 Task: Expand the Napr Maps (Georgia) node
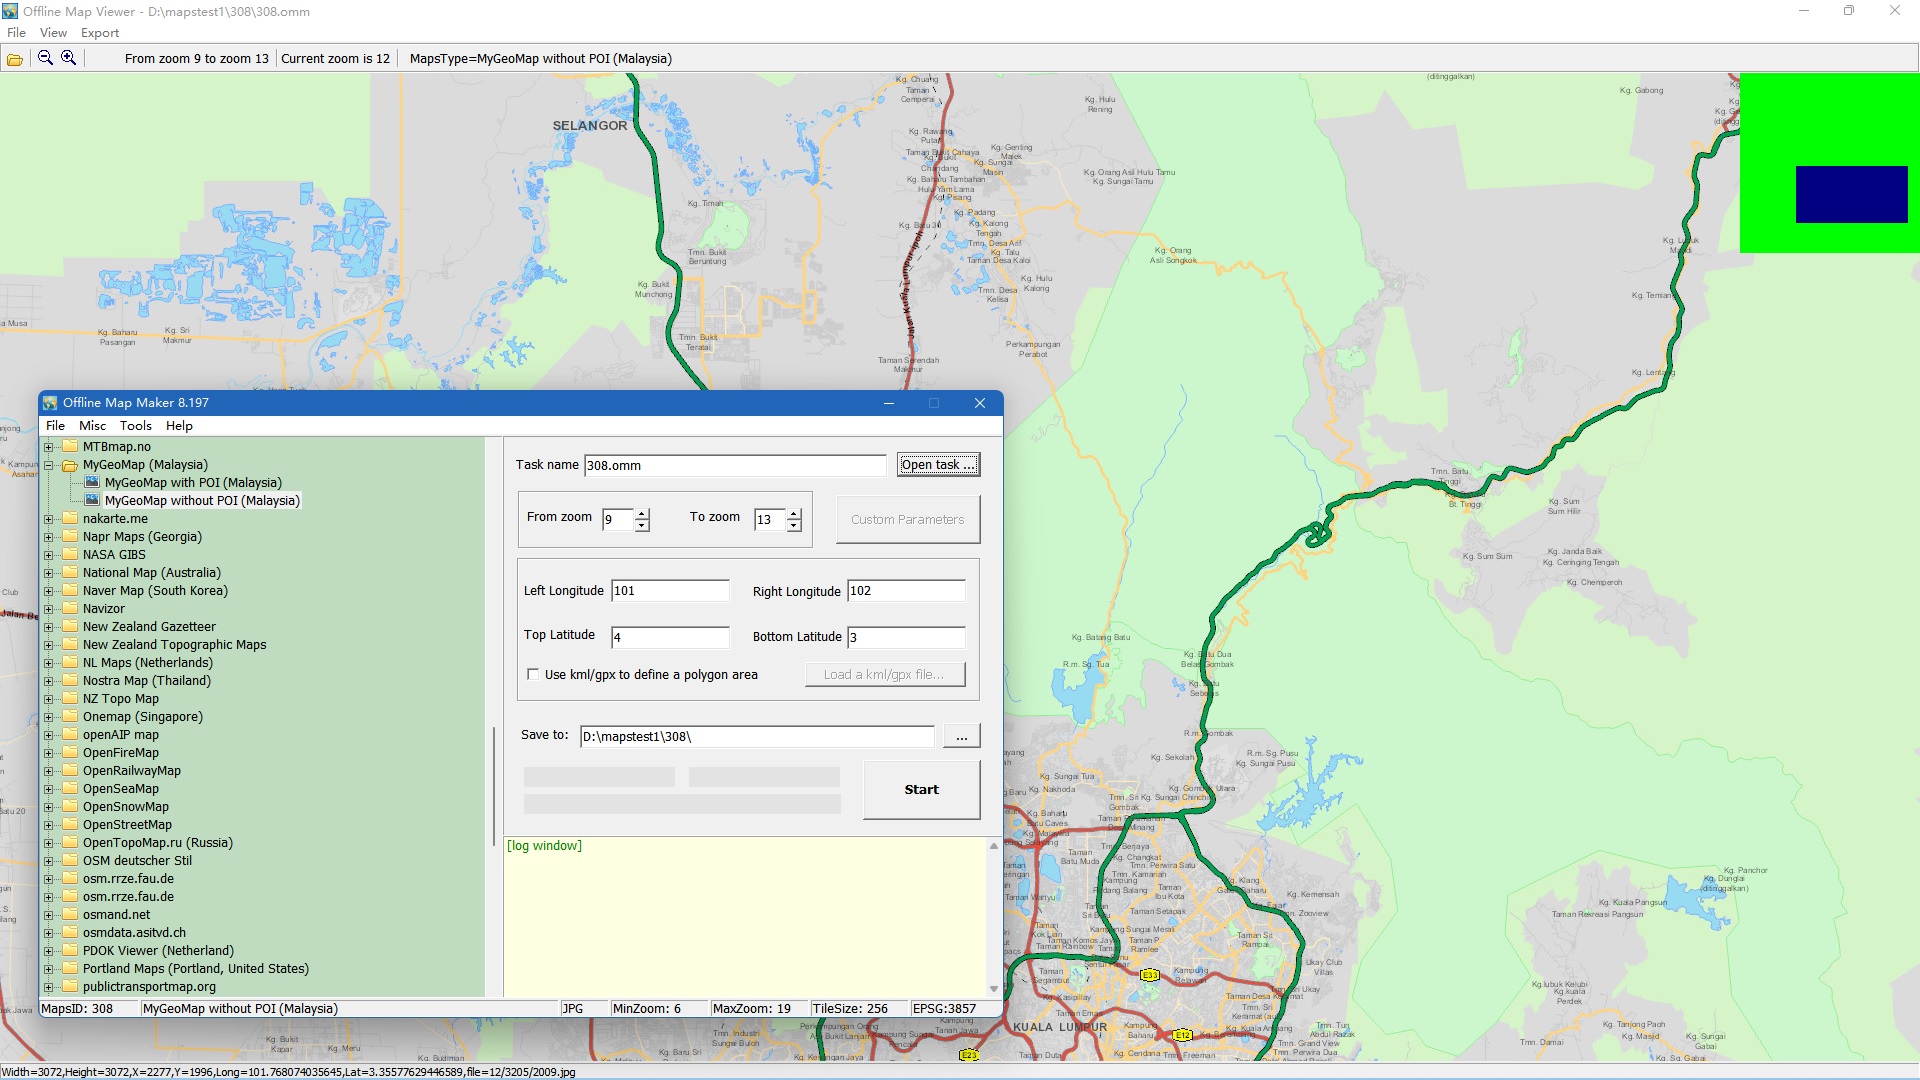coord(48,537)
